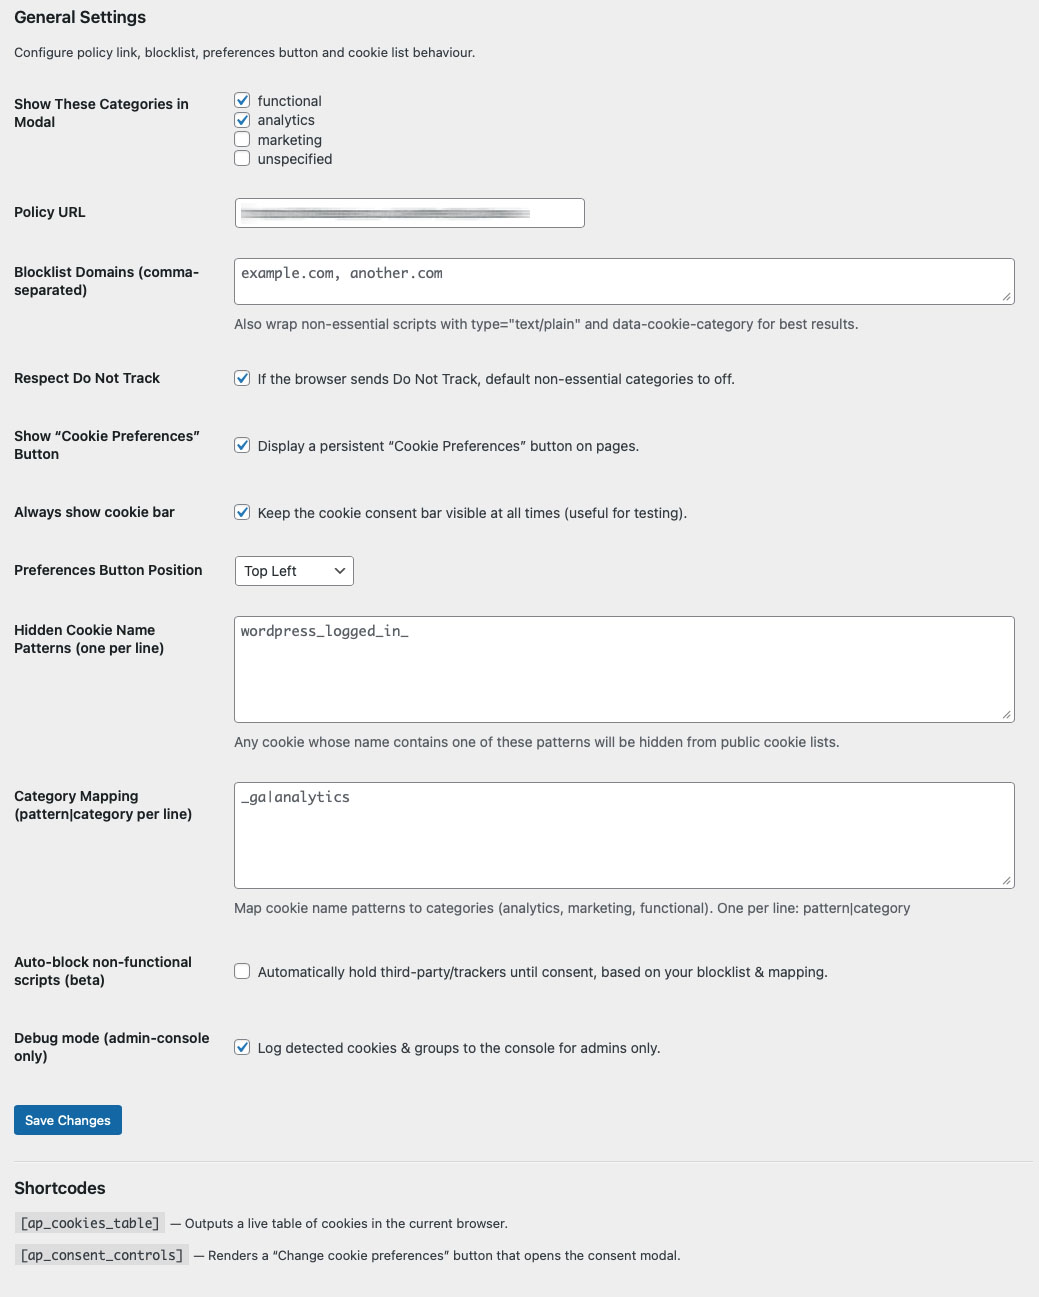Click the Shortcodes section heading
This screenshot has height=1297, width=1039.
(x=59, y=1188)
